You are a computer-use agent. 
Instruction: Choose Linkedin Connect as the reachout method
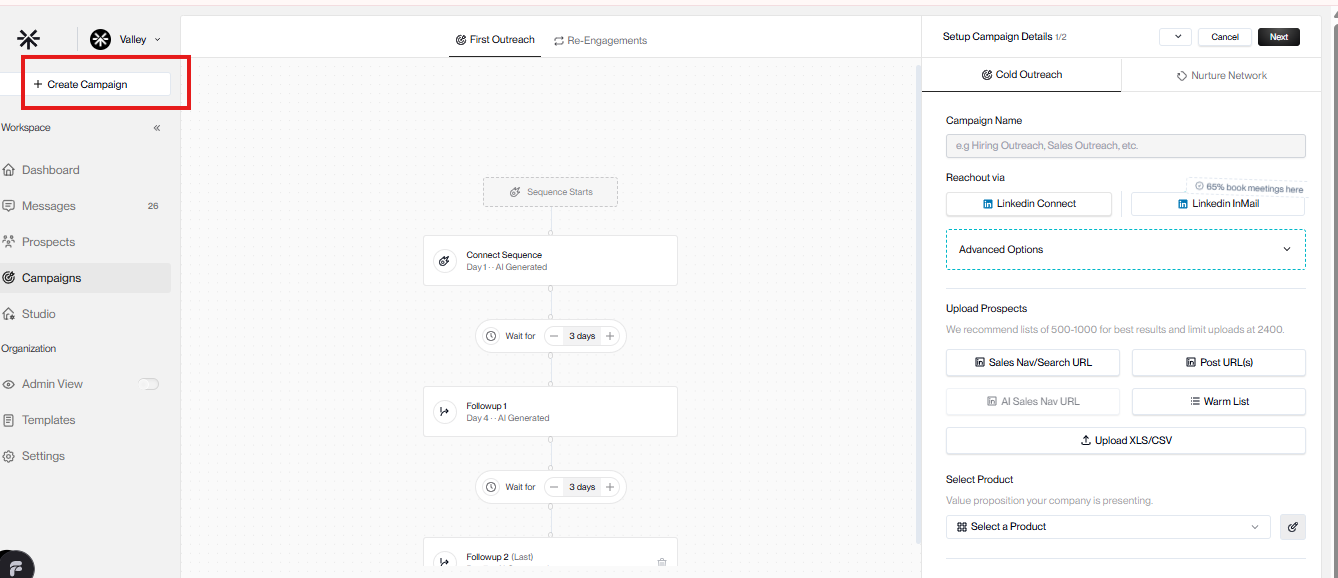pos(1029,204)
